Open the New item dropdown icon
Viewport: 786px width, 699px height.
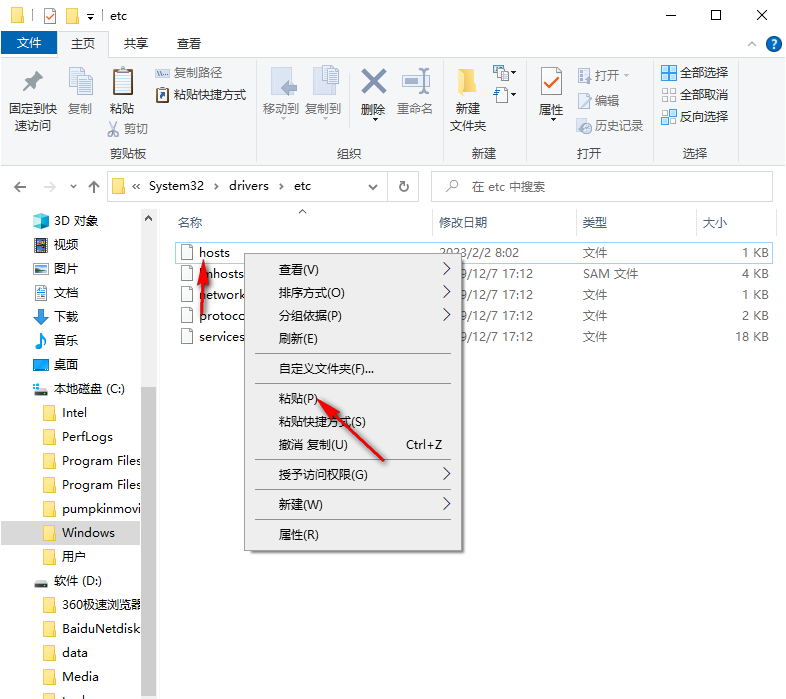coord(504,73)
